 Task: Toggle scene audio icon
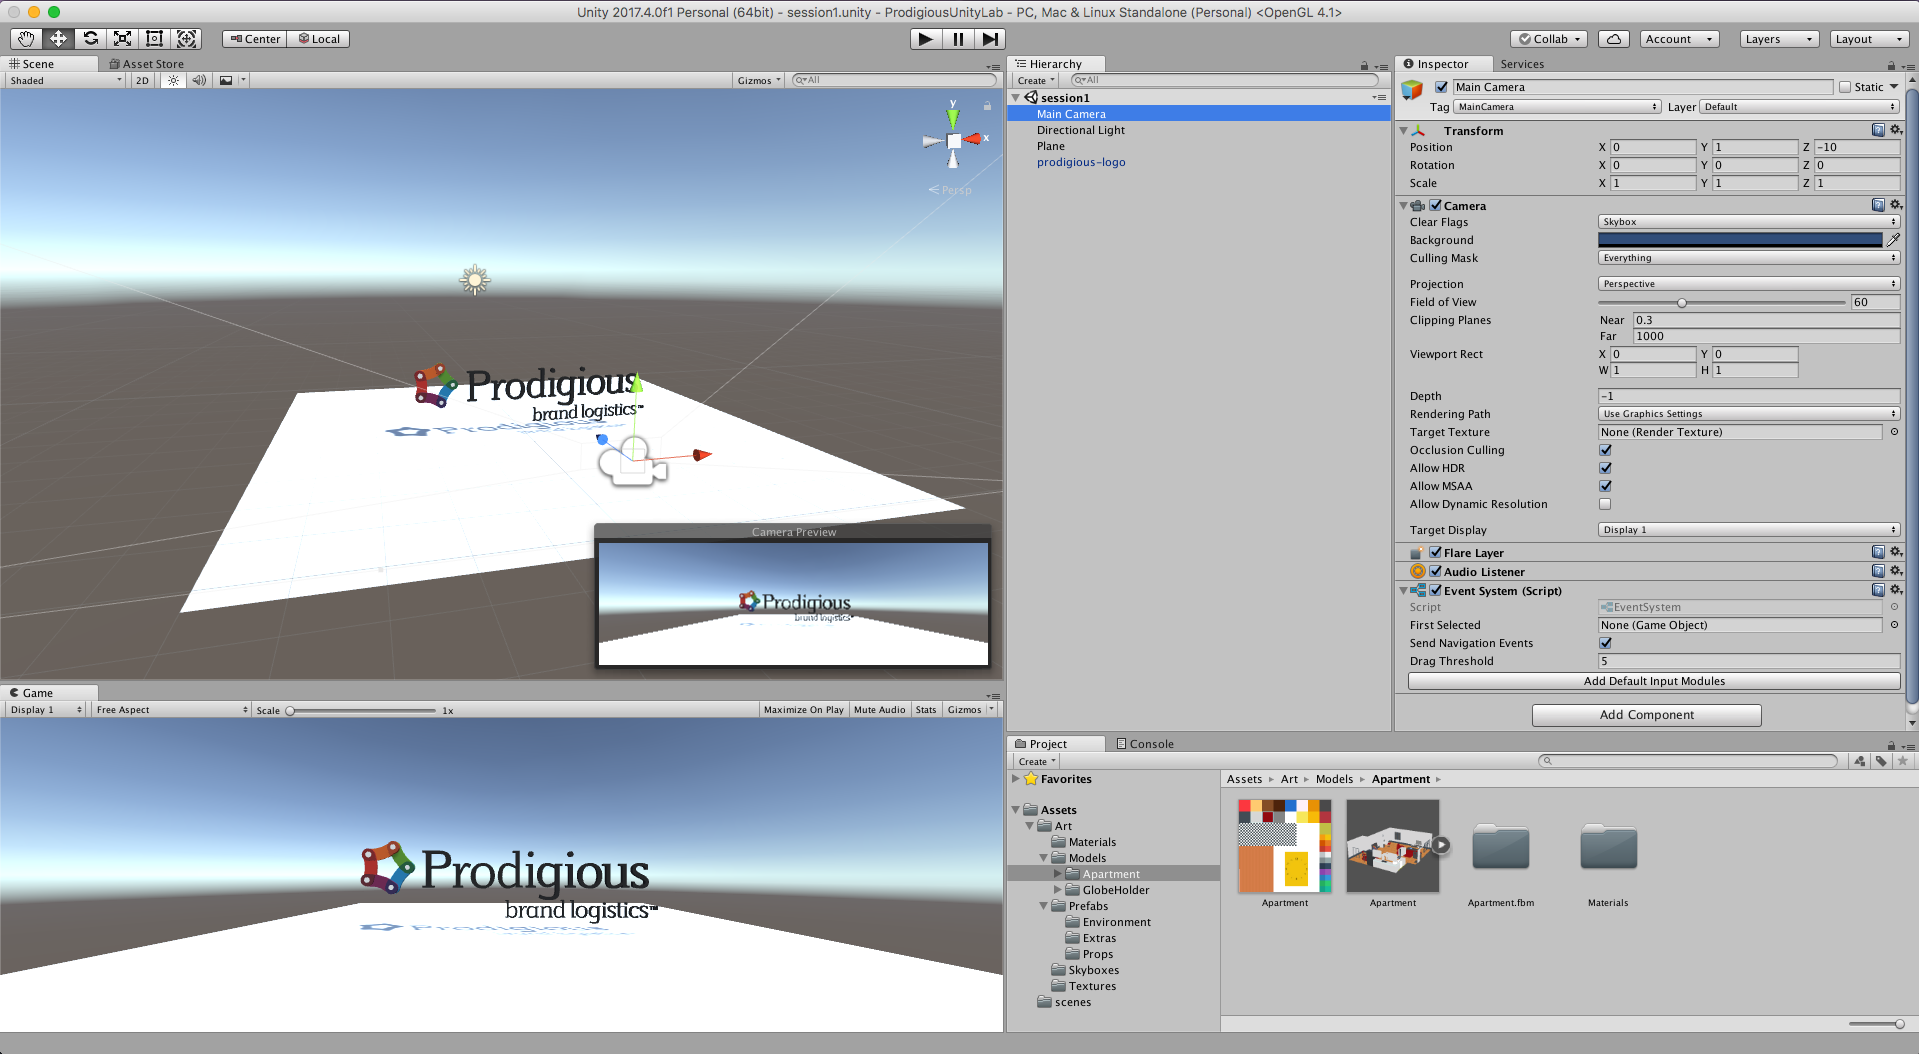(199, 80)
